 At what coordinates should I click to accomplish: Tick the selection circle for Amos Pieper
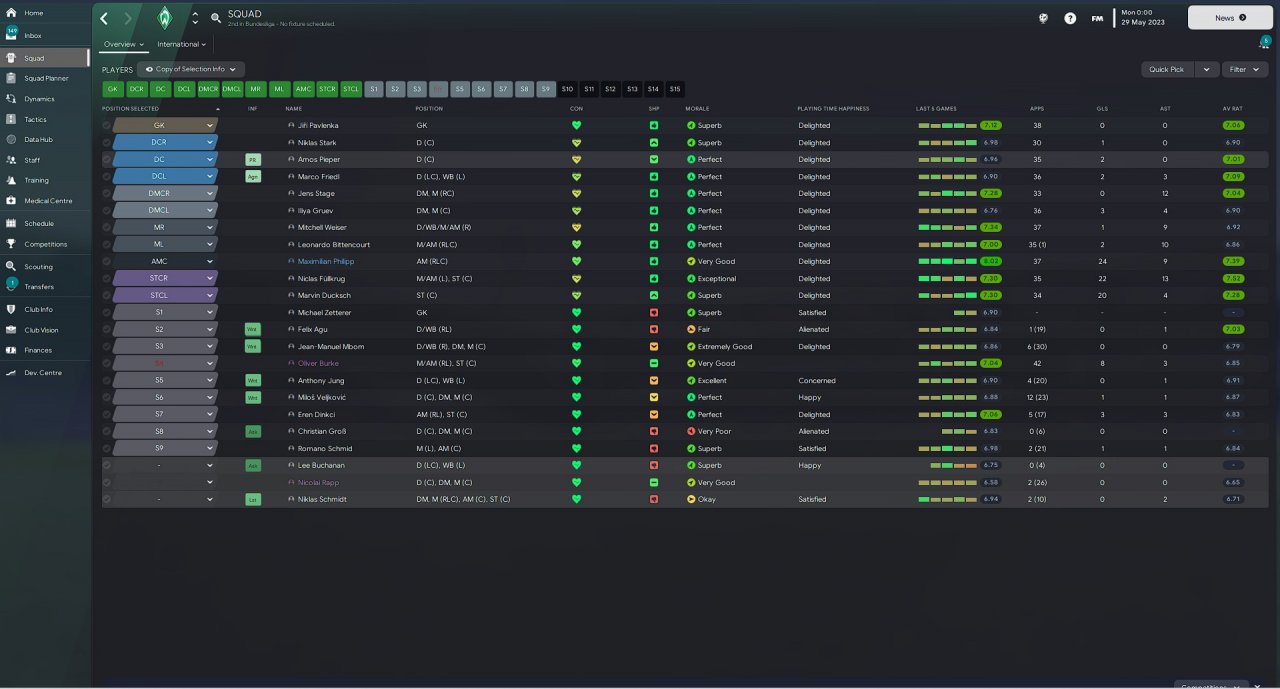coord(107,160)
